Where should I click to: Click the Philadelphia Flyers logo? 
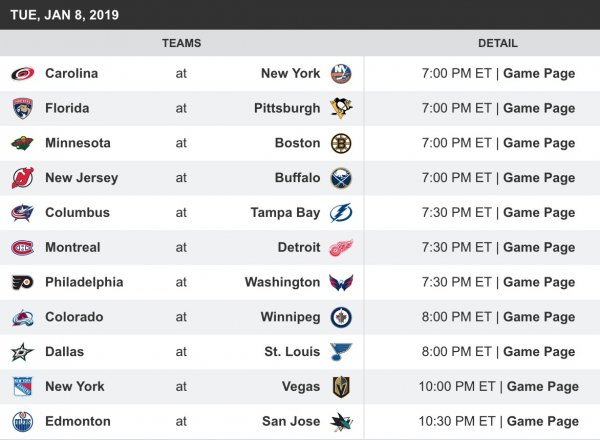click(x=22, y=282)
